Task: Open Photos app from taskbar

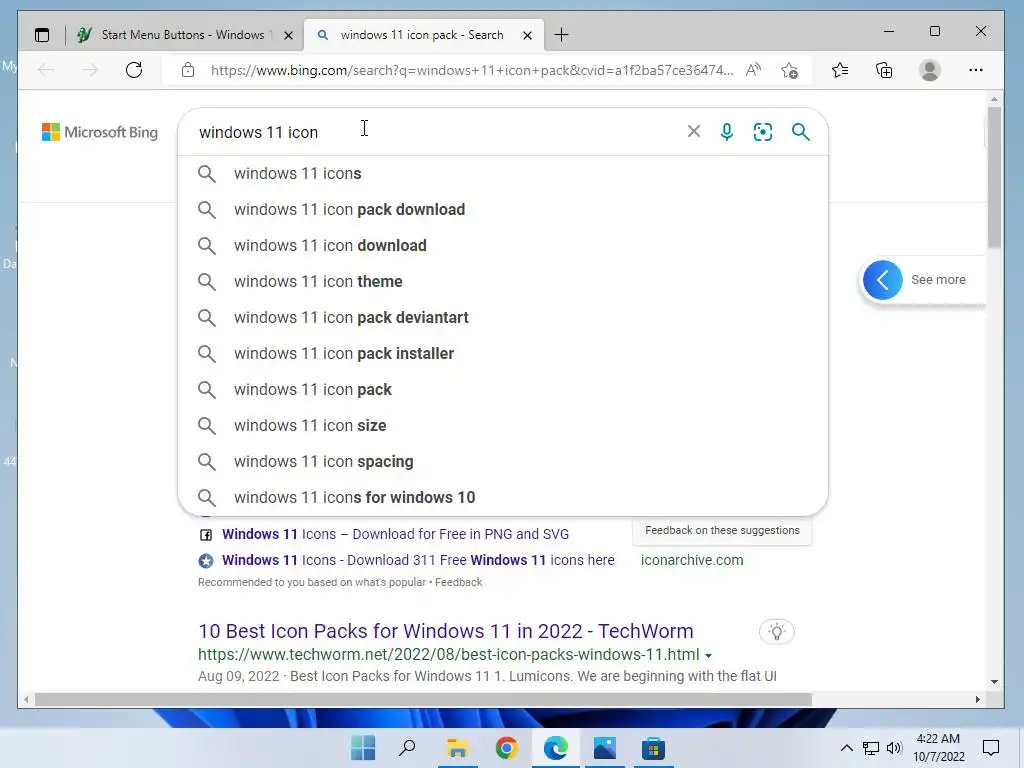Action: pos(605,748)
